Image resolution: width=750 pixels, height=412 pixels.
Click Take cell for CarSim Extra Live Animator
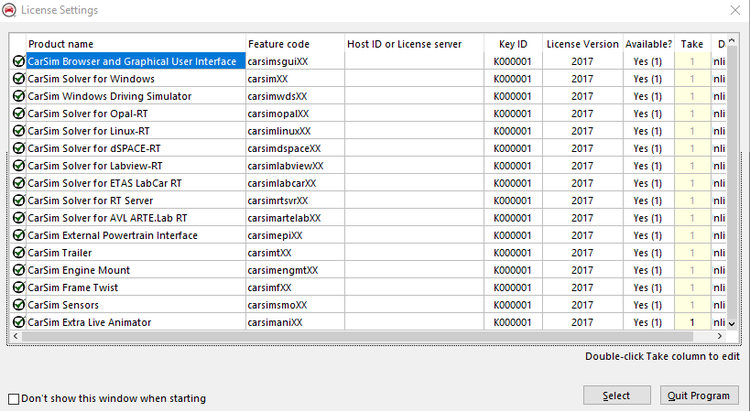pyautogui.click(x=691, y=322)
